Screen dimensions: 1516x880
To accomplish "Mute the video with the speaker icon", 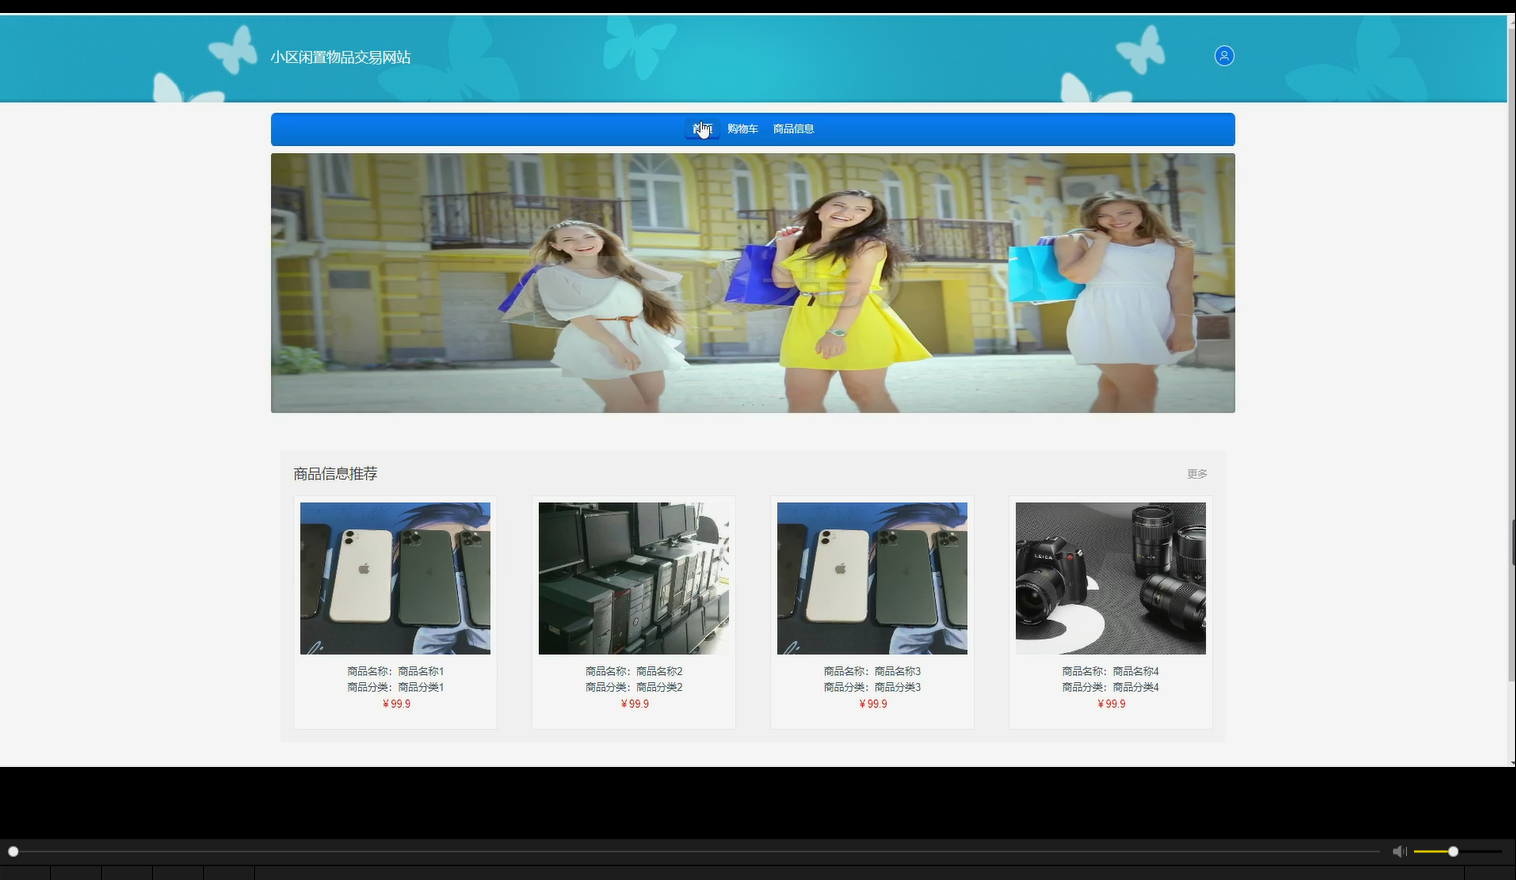I will pyautogui.click(x=1399, y=851).
